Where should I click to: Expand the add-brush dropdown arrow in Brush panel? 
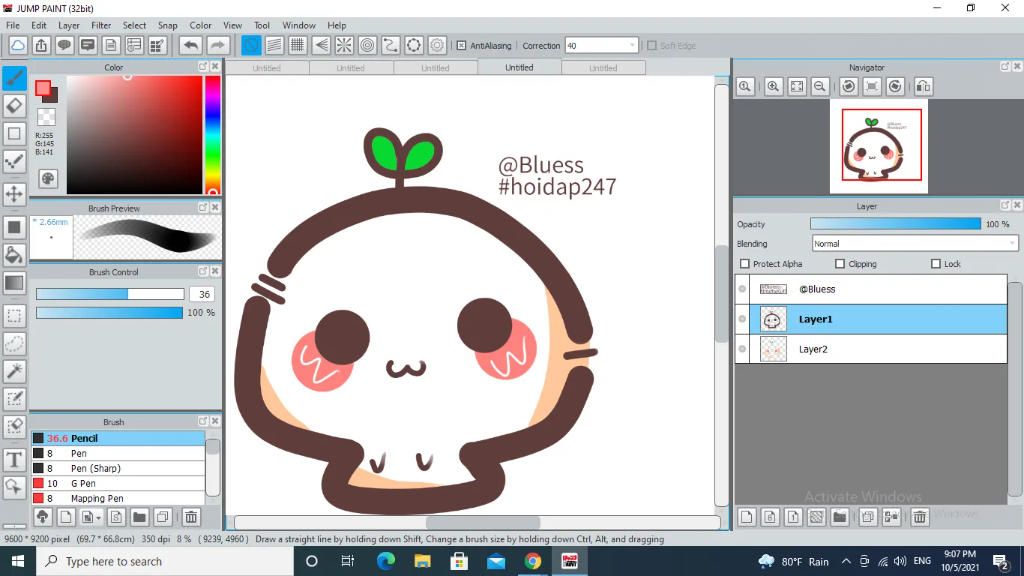point(98,518)
